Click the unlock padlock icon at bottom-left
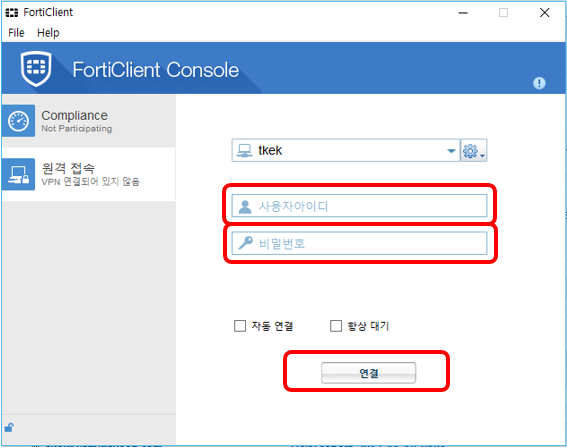Viewport: 567px width, 448px height. (x=9, y=428)
